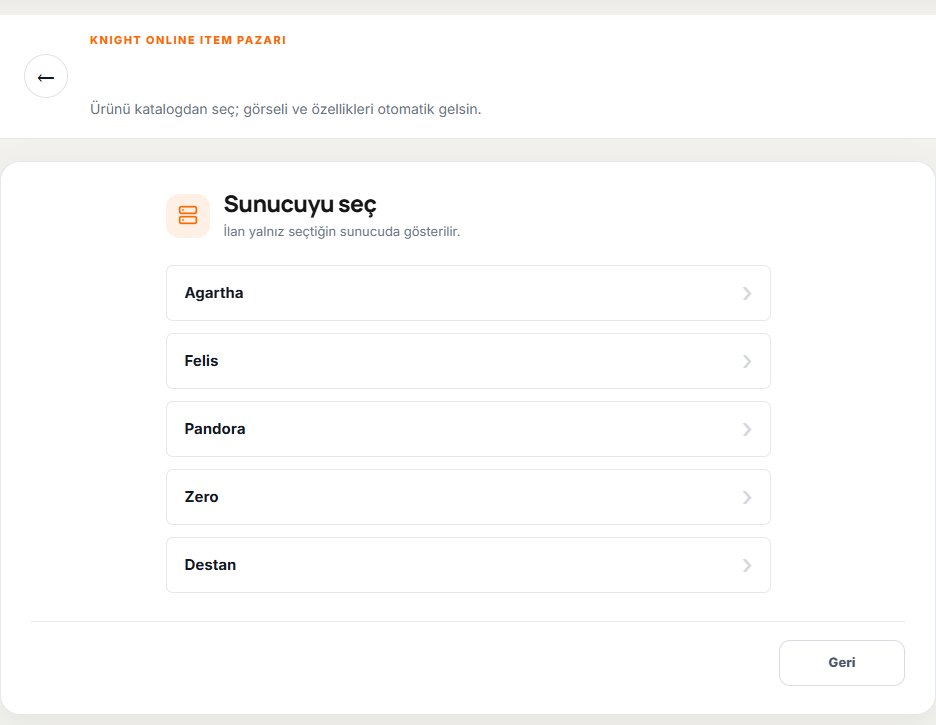The image size is (936, 725).
Task: Select the Zero server entry
Action: 468,497
